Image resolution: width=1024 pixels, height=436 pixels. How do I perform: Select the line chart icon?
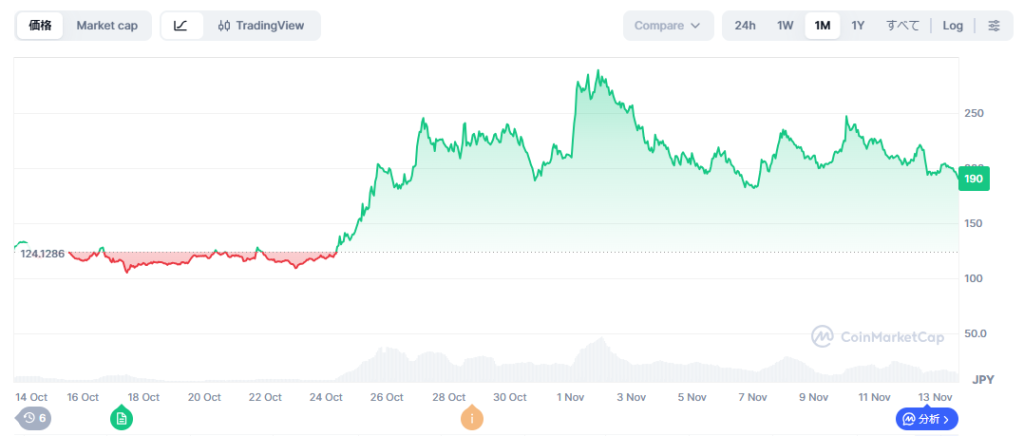(x=181, y=25)
